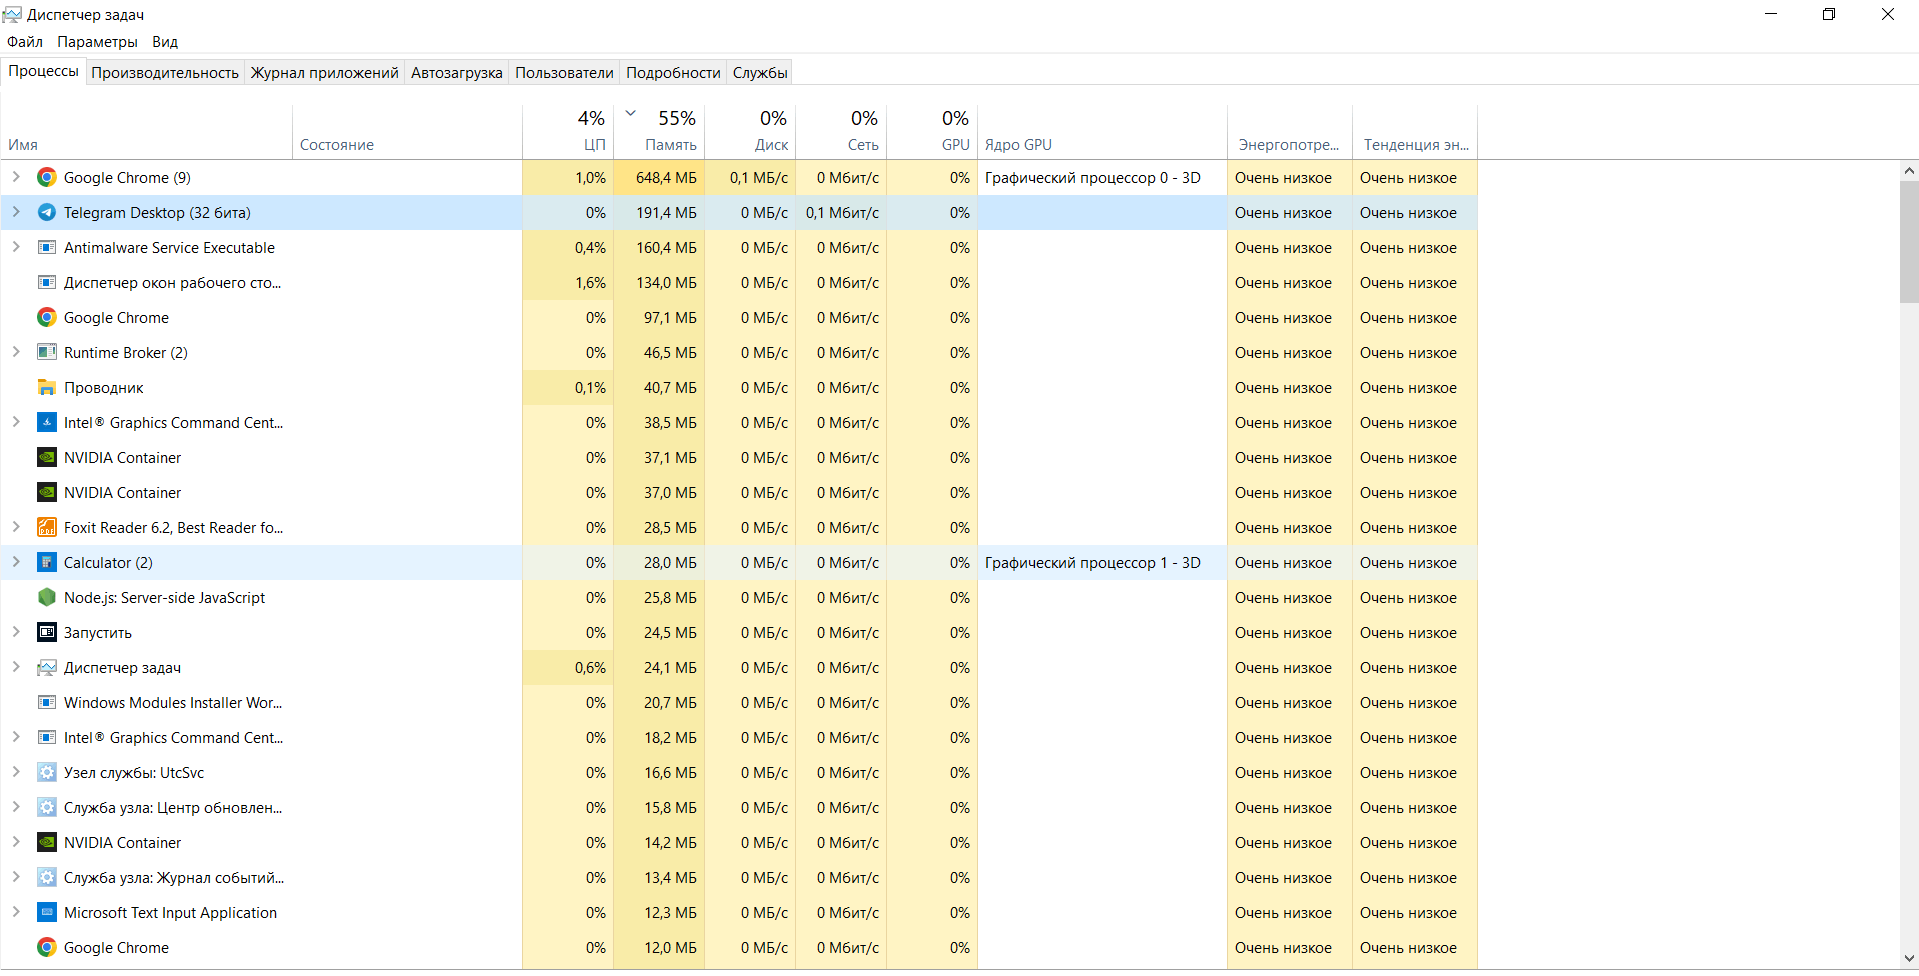Click the Windows Modules Installer Worker icon

click(x=46, y=703)
